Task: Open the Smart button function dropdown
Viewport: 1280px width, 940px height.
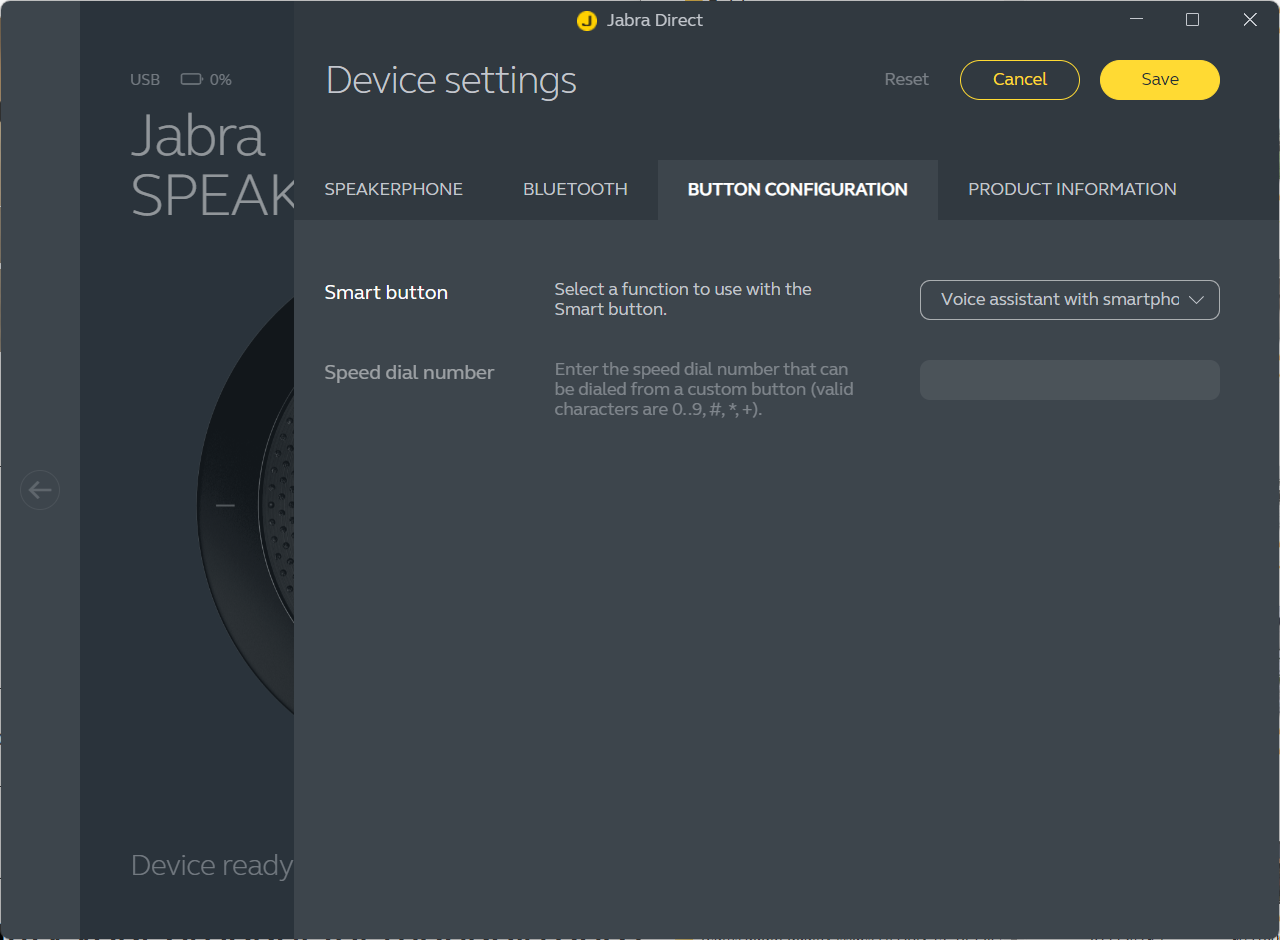Action: click(x=1069, y=300)
